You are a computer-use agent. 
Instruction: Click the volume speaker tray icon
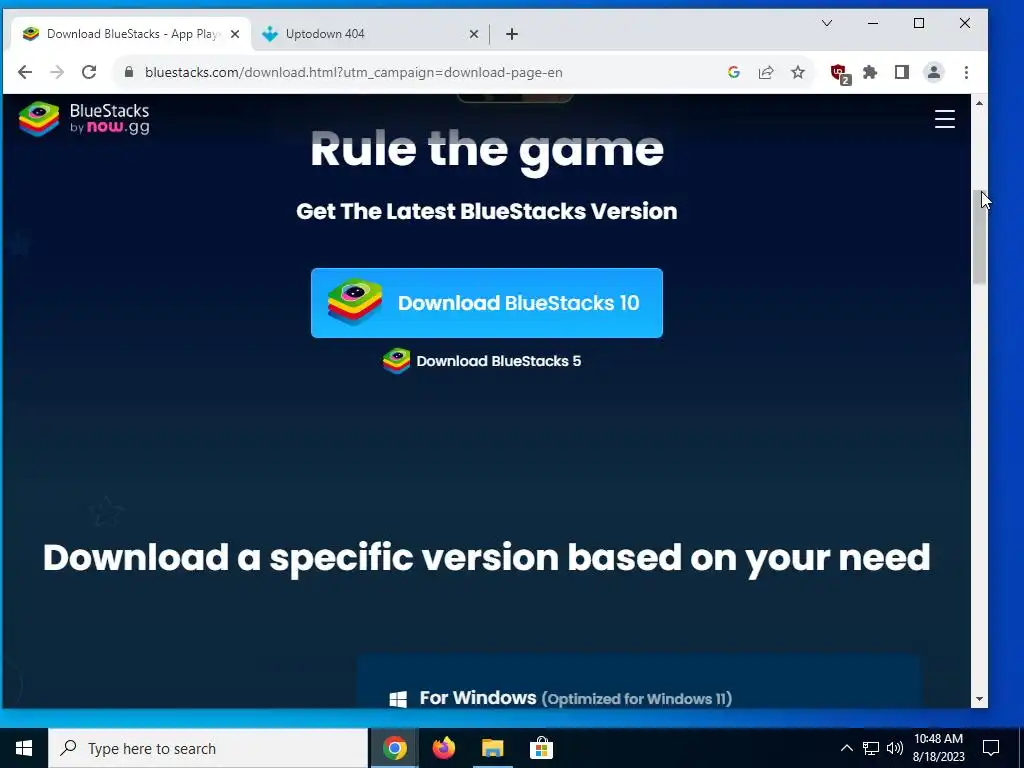click(895, 748)
